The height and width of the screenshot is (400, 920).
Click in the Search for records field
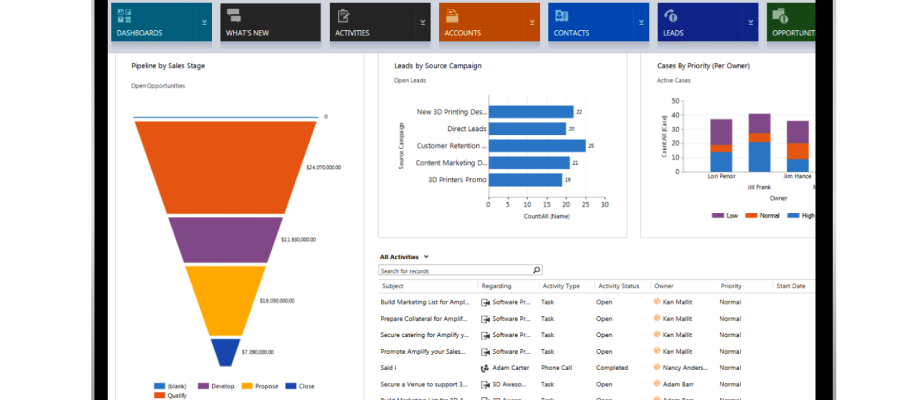coord(455,270)
